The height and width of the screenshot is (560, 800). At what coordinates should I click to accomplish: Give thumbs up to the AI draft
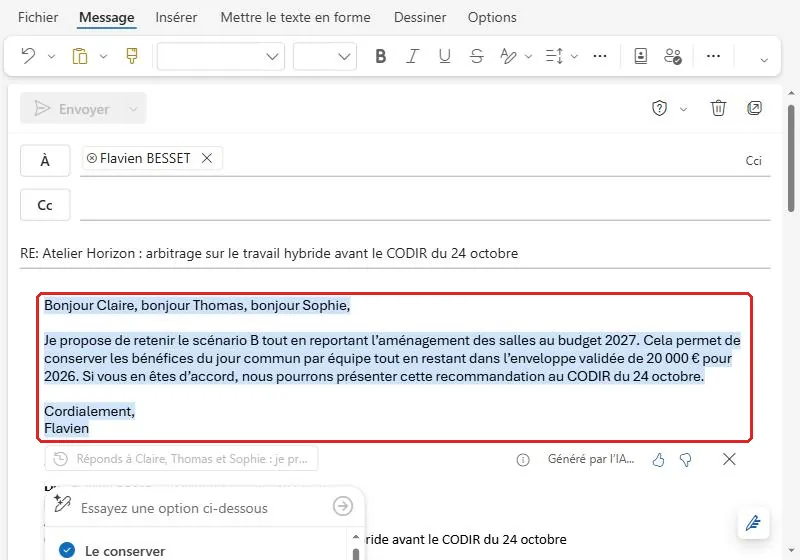658,460
